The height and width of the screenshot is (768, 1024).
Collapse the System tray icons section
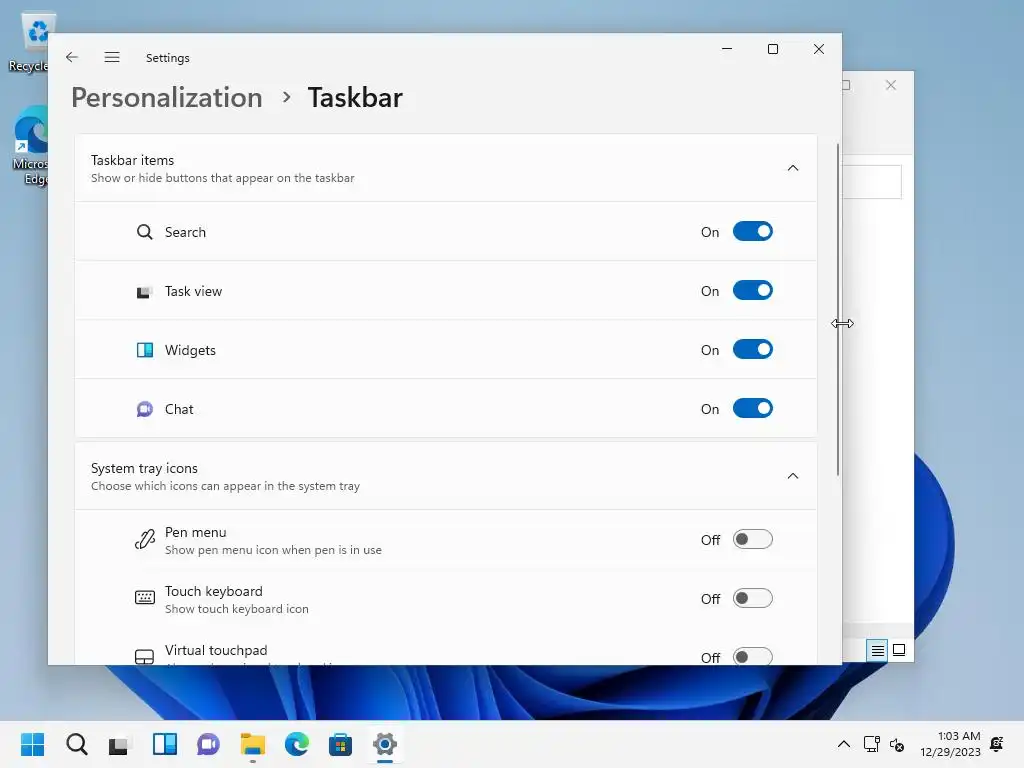point(792,476)
